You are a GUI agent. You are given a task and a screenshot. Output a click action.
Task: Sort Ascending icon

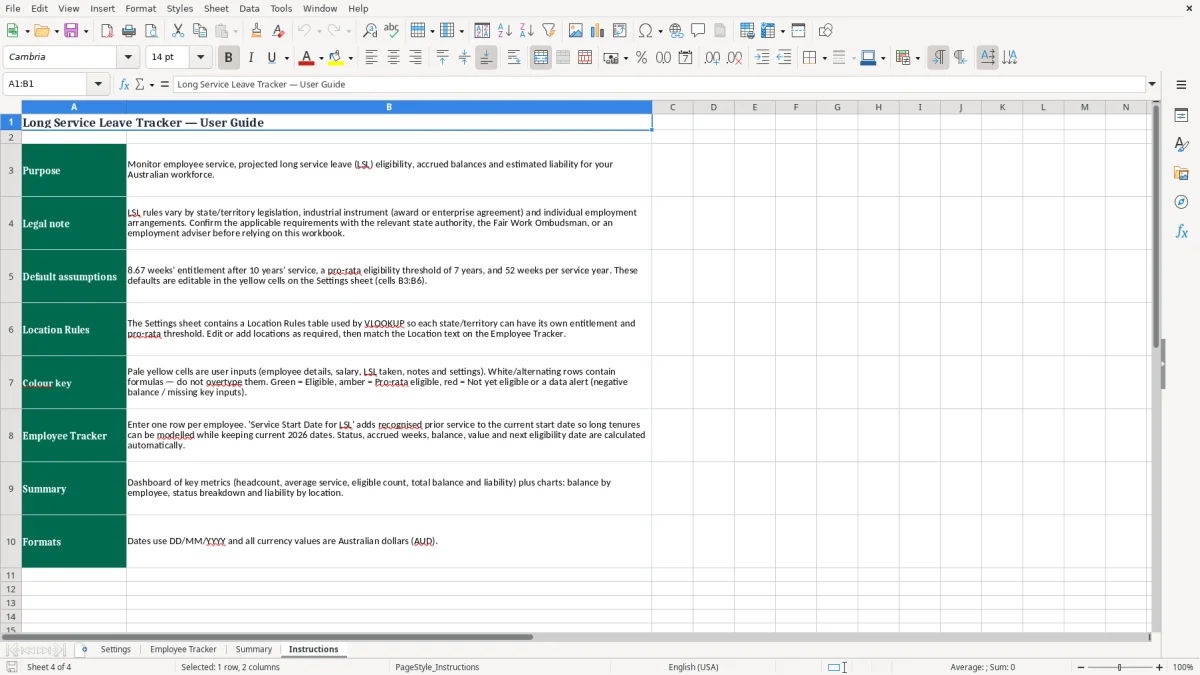(504, 31)
